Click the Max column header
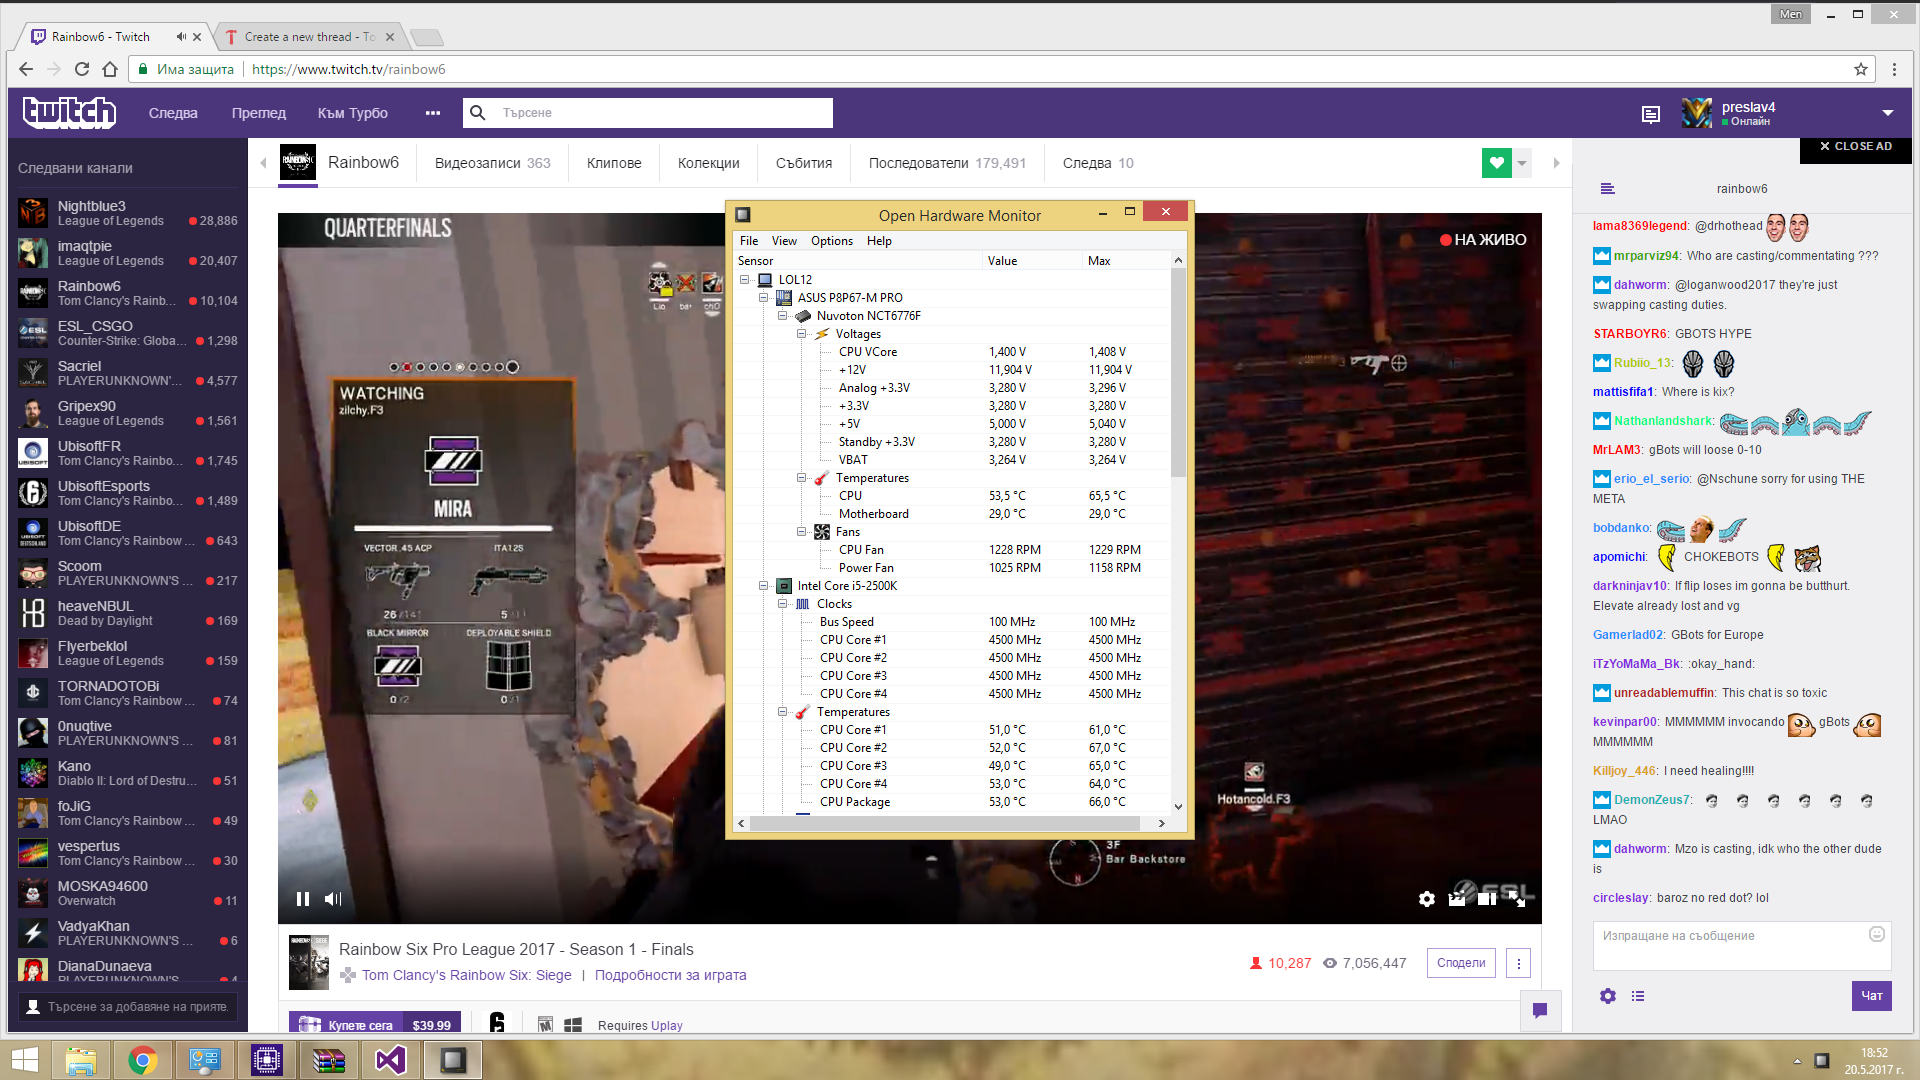 1125,261
